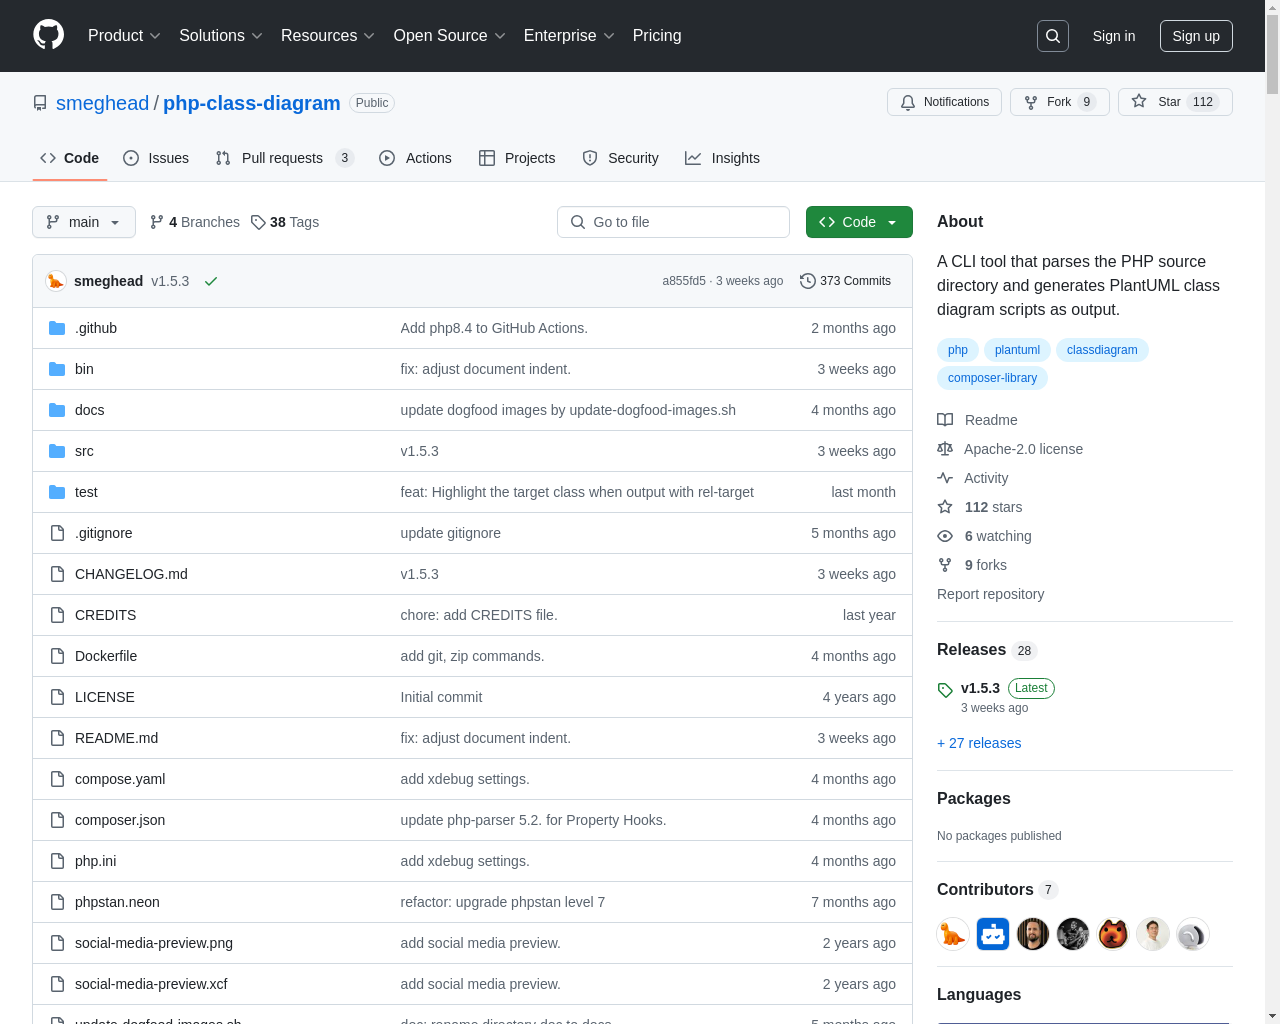Click the folder icon beside docs

(x=57, y=410)
